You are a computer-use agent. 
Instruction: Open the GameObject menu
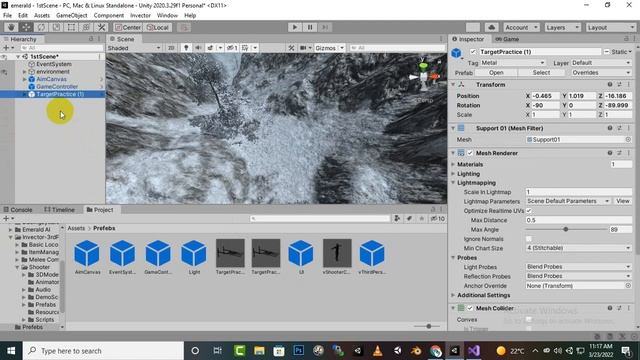(72, 16)
